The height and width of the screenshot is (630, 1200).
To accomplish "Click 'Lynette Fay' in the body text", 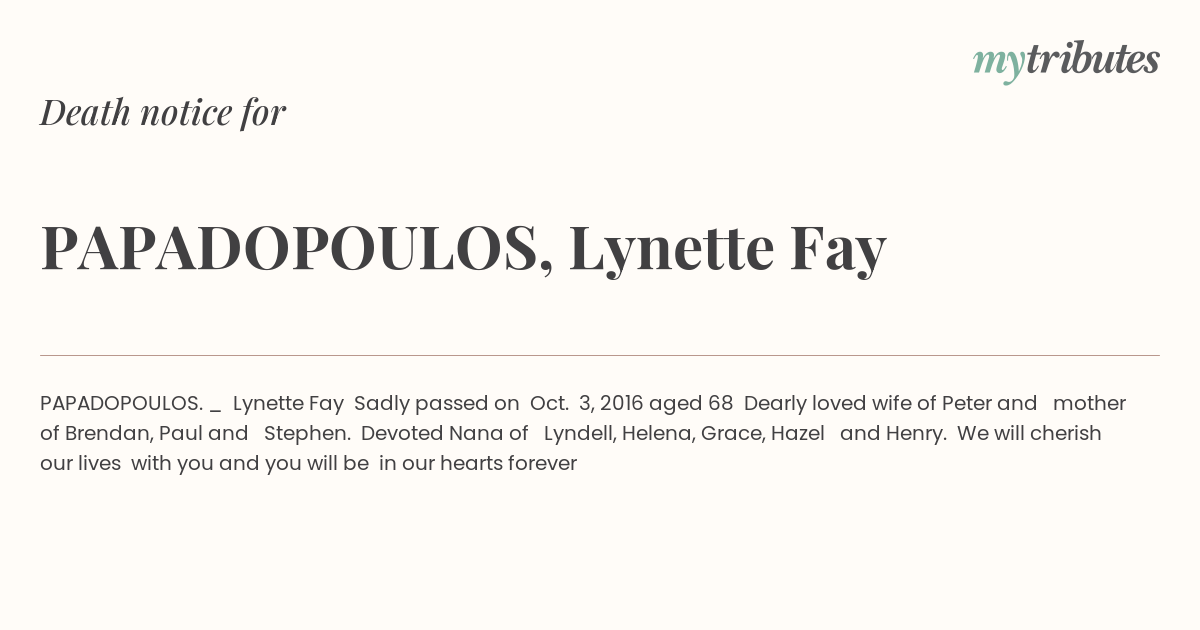I will 288,404.
